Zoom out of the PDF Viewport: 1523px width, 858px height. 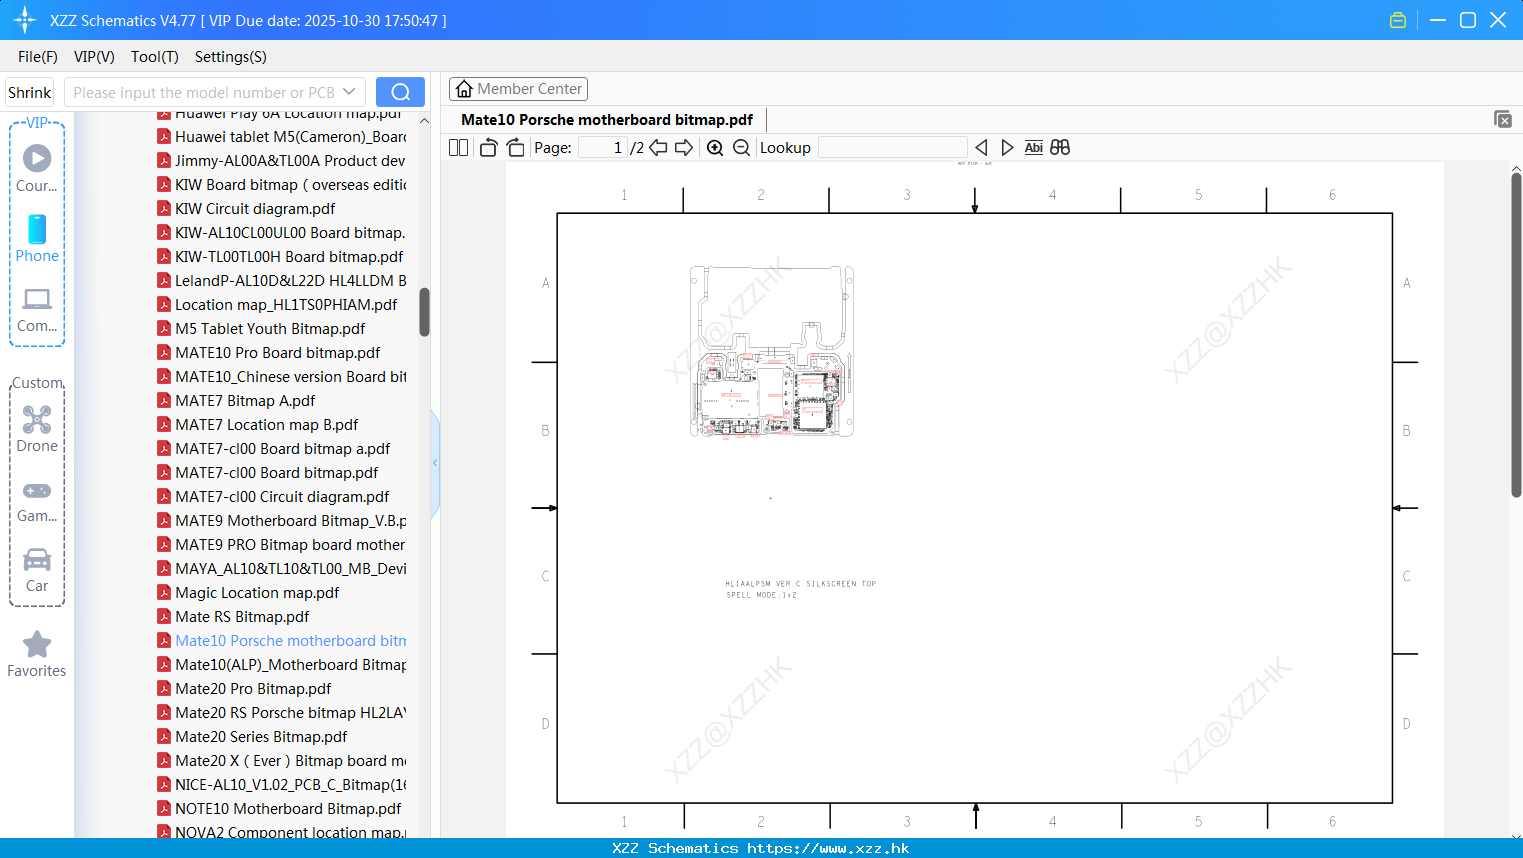tap(741, 148)
